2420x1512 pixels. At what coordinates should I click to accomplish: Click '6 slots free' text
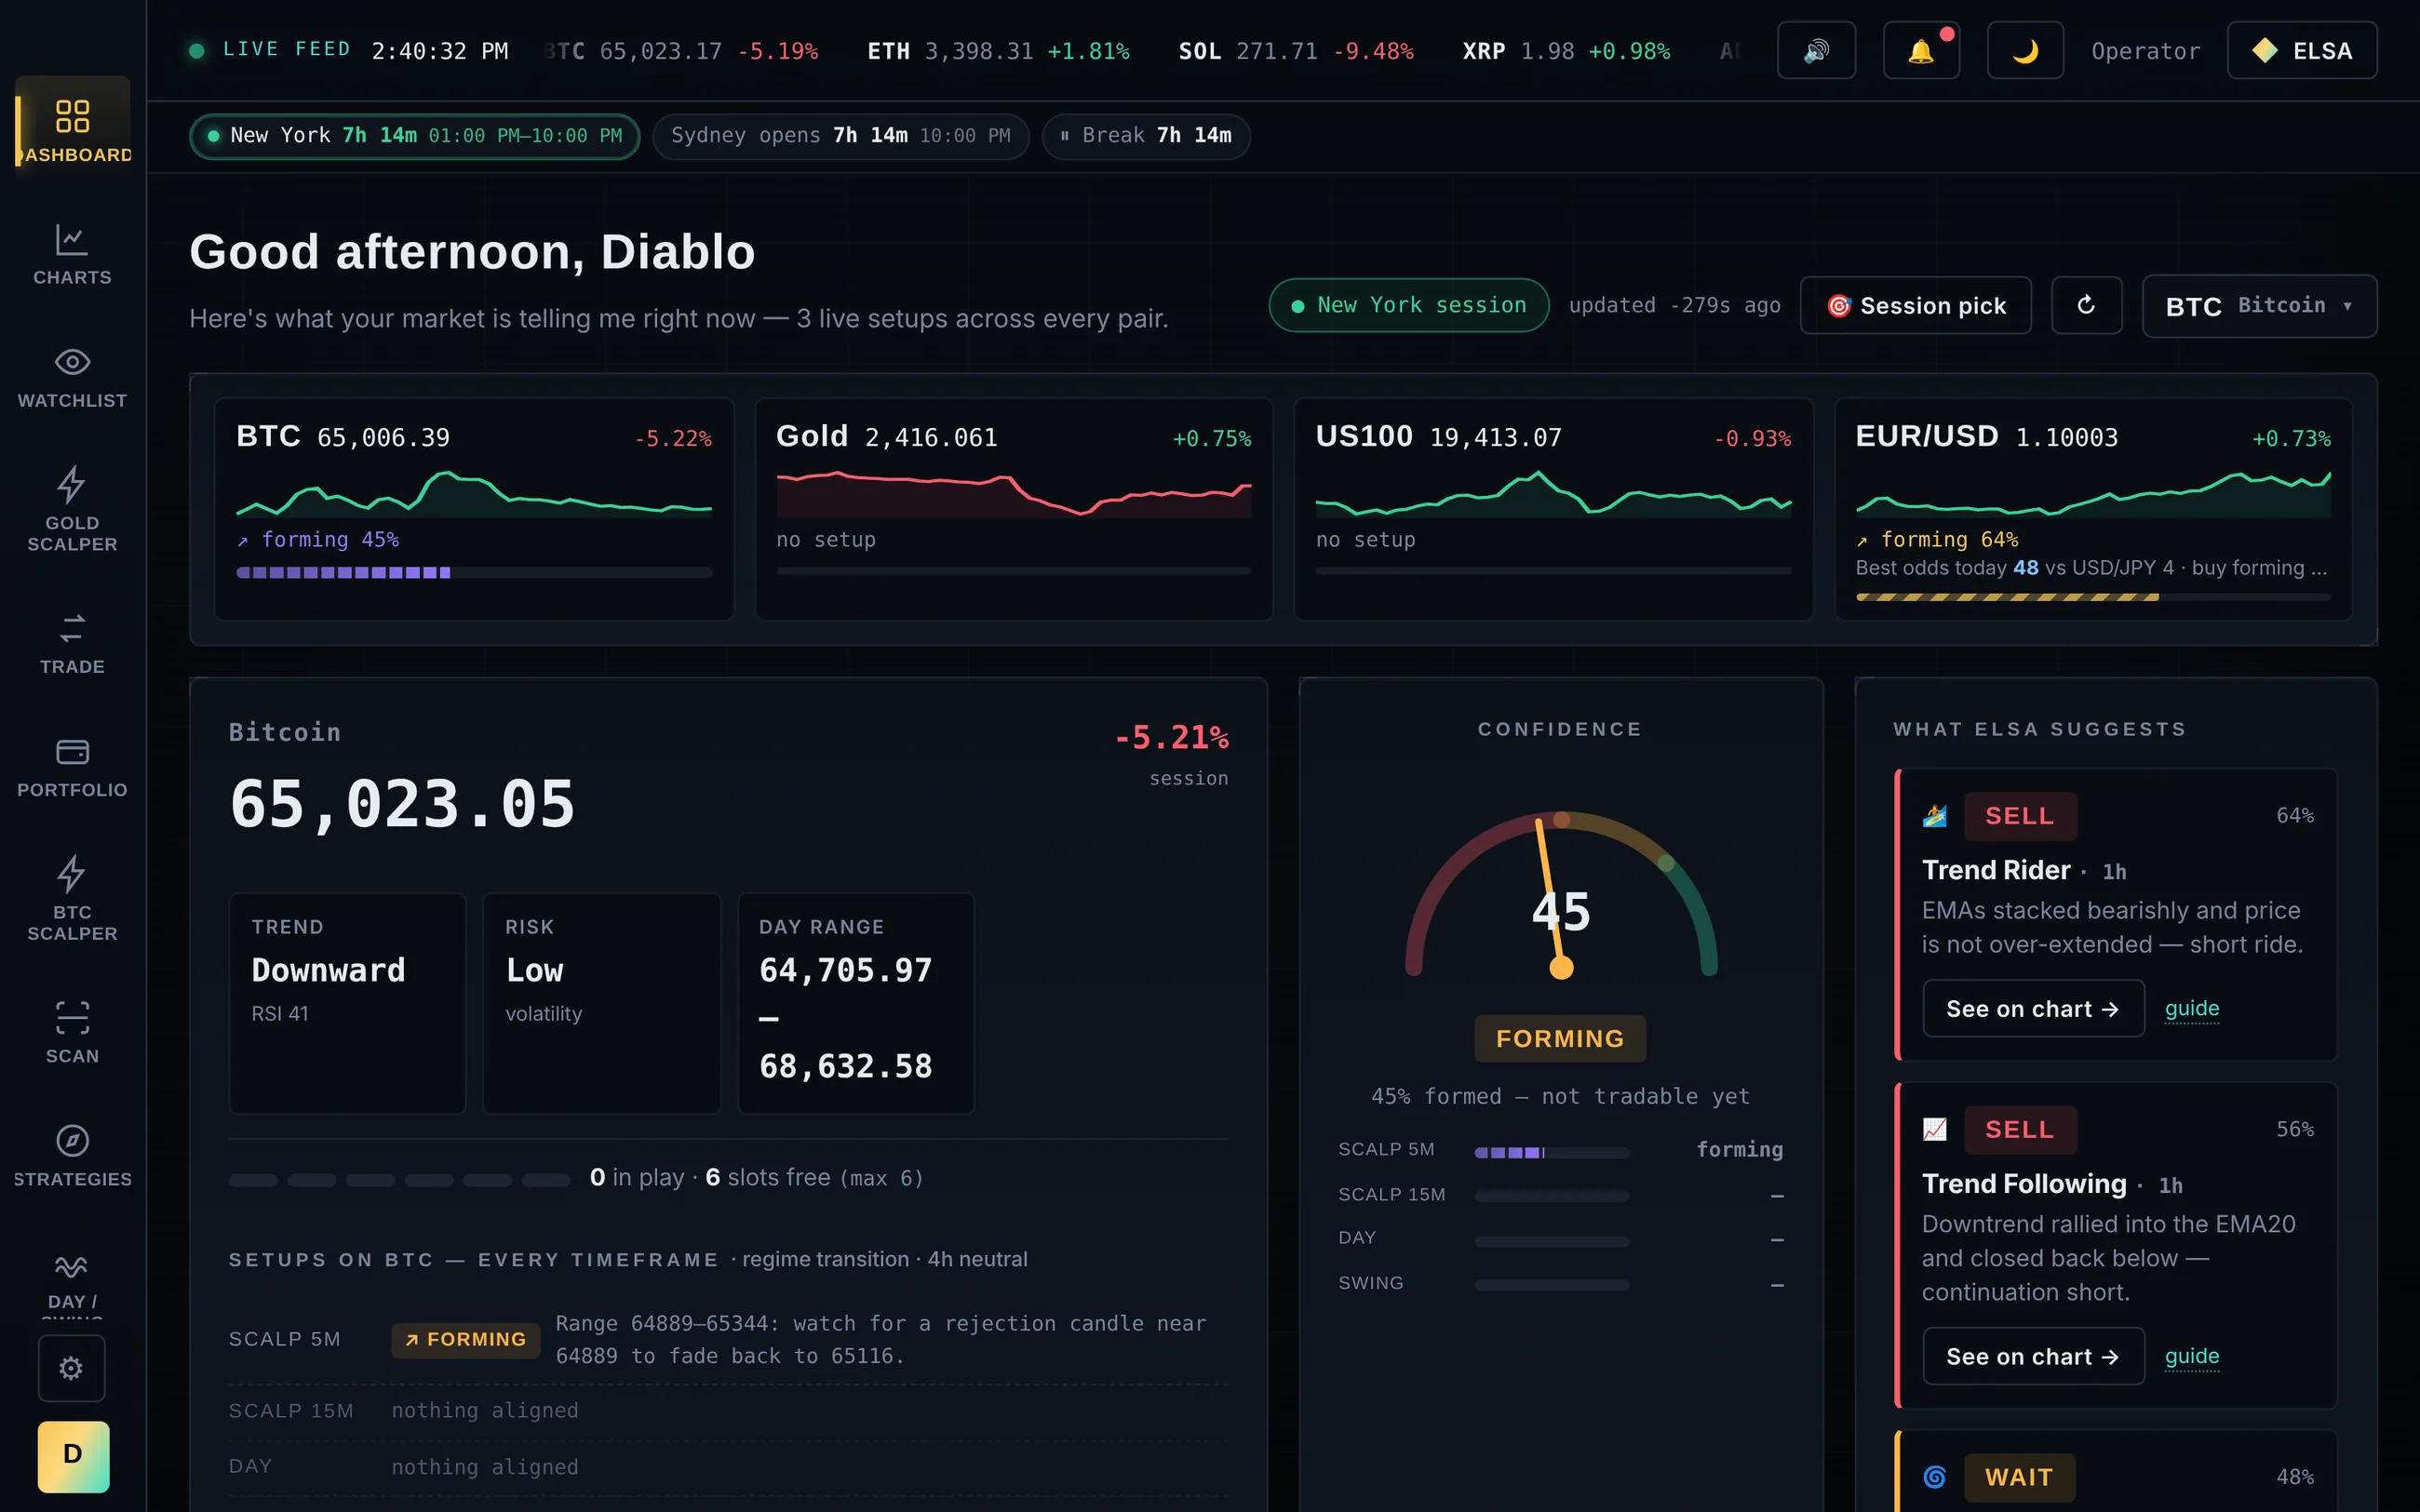(768, 1178)
